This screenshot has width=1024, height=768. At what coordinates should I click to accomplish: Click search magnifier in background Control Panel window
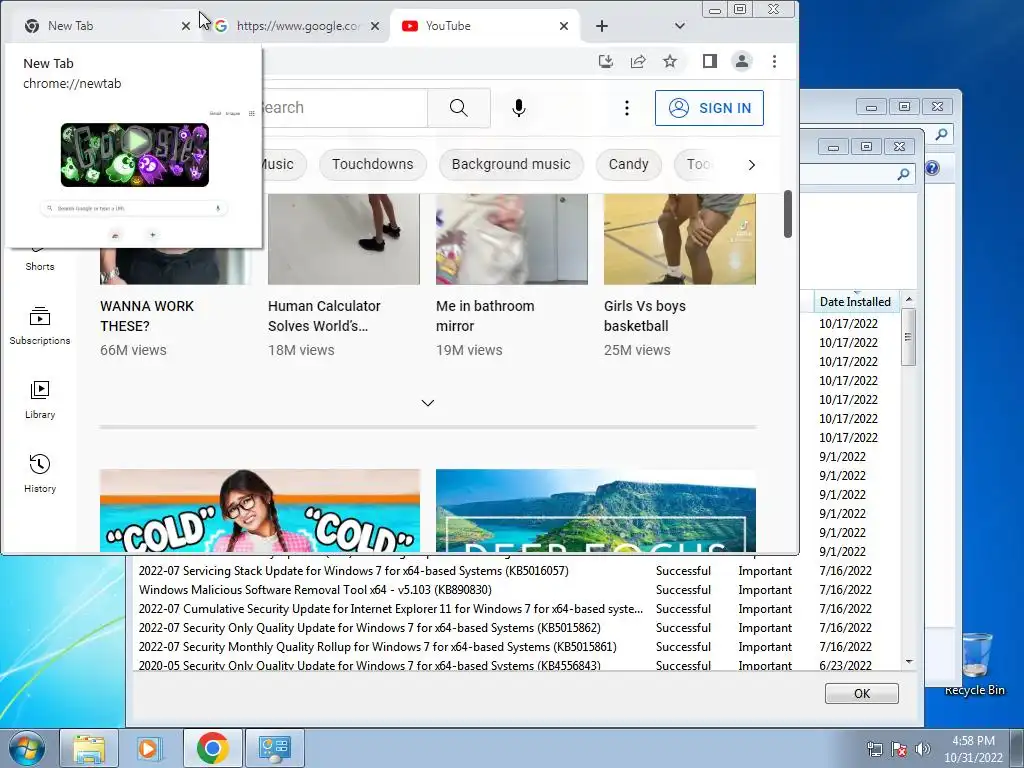[941, 134]
